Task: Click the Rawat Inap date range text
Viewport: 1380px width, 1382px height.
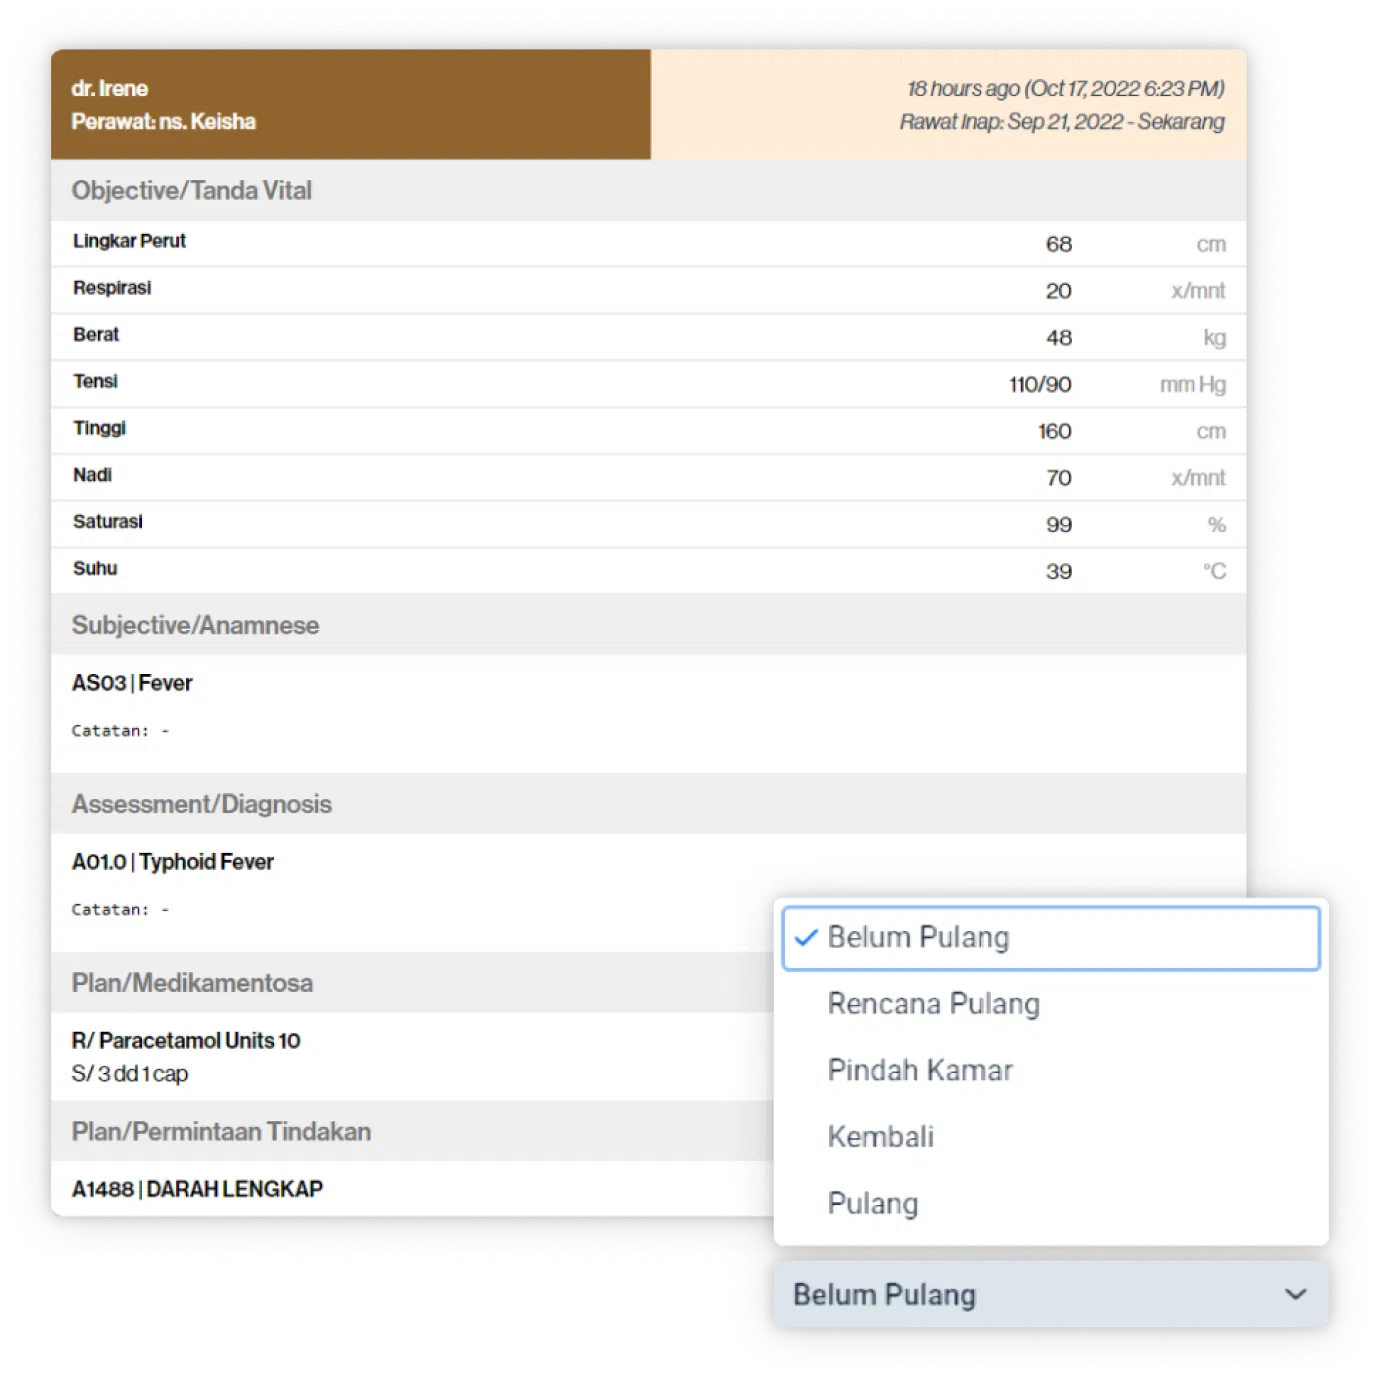Action: tap(1061, 122)
